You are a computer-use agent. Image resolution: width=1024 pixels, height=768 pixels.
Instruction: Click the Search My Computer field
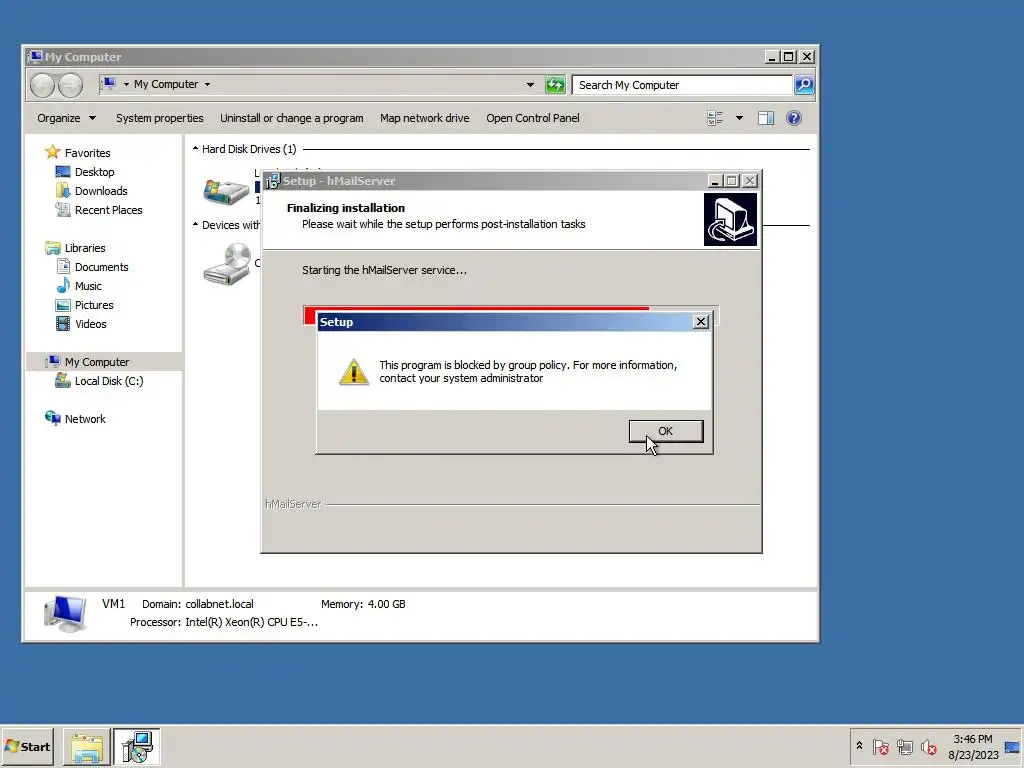point(682,85)
